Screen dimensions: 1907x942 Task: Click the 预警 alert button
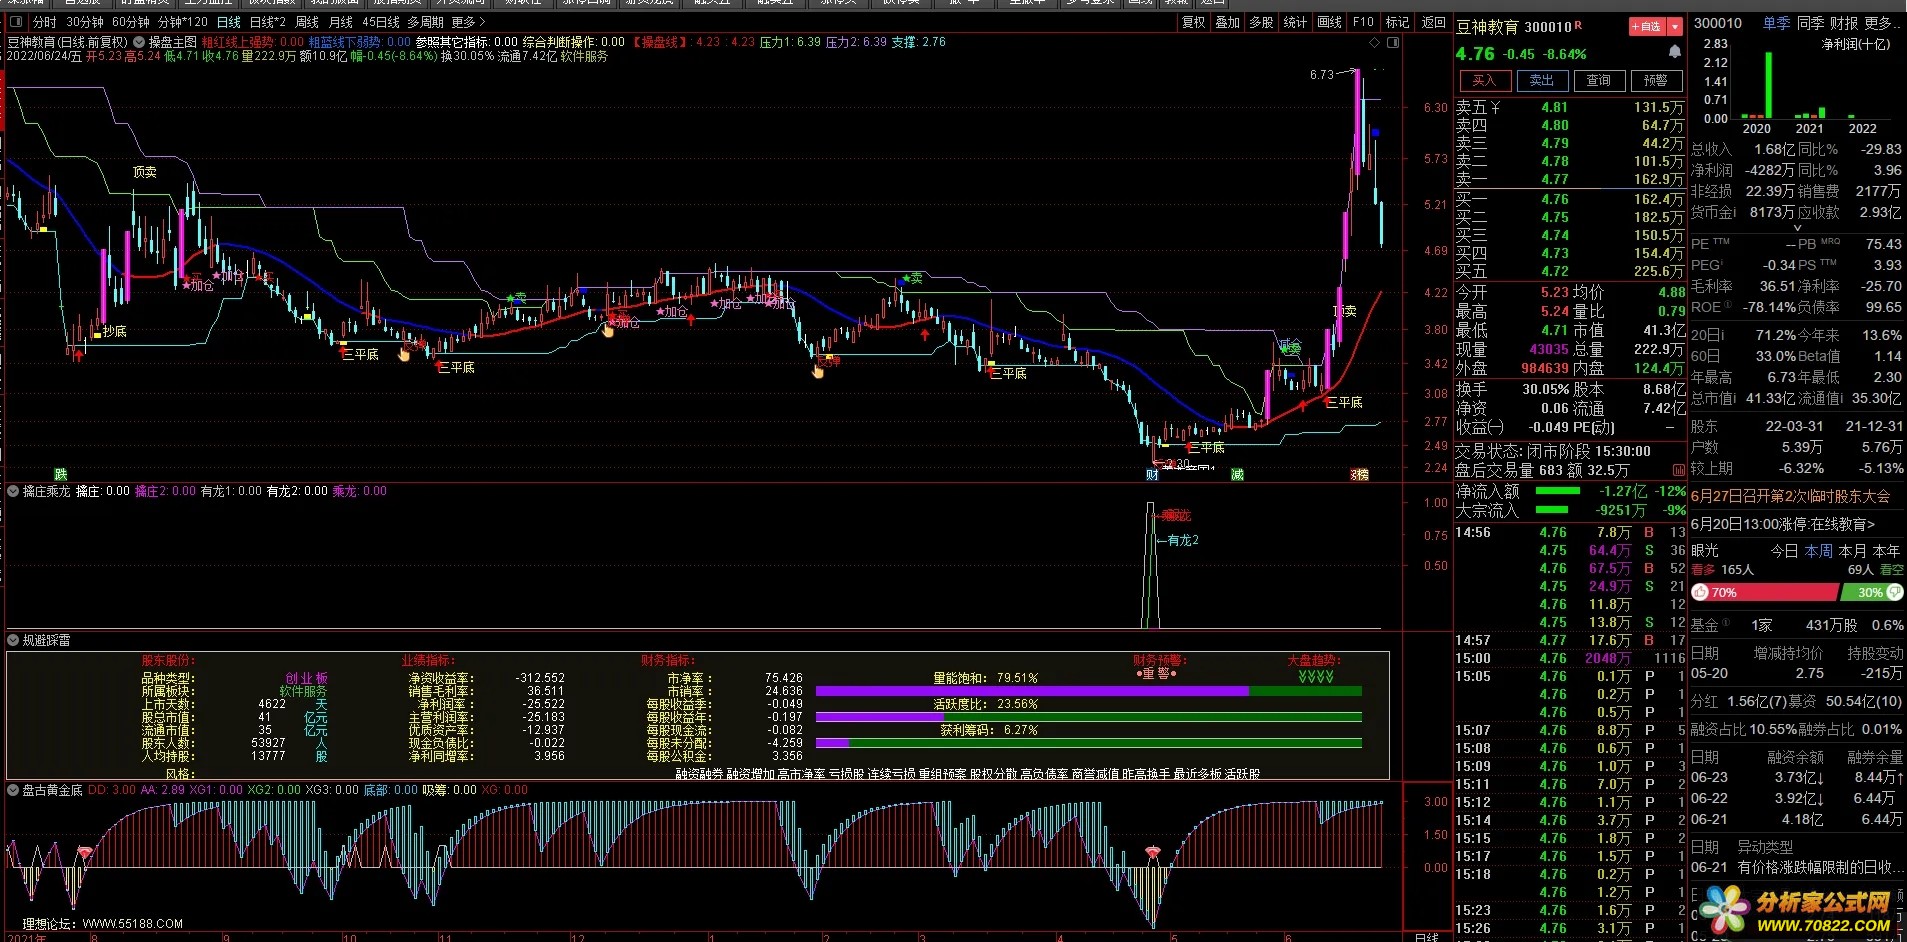tap(1655, 80)
